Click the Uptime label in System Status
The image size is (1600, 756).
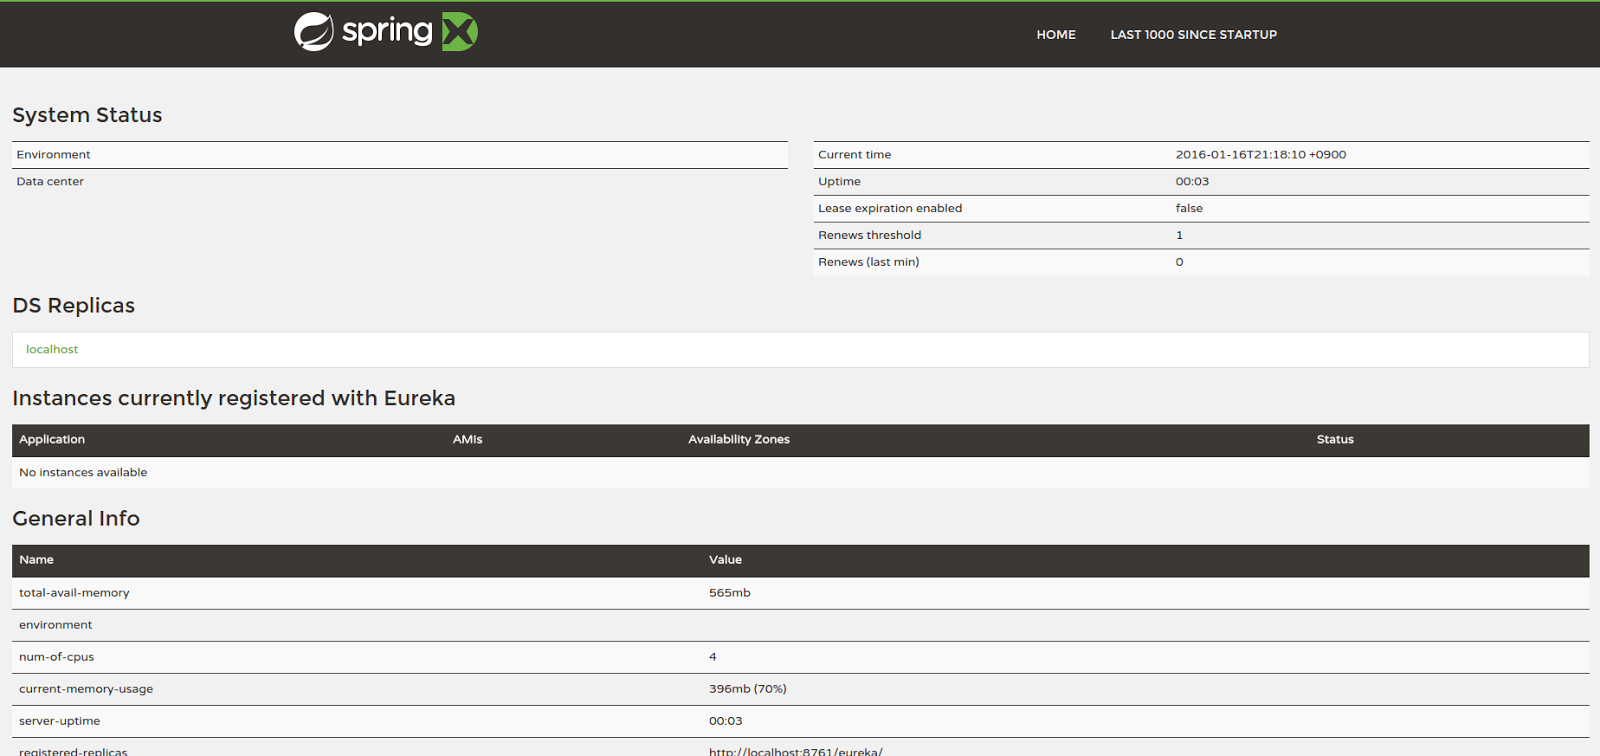pyautogui.click(x=839, y=181)
